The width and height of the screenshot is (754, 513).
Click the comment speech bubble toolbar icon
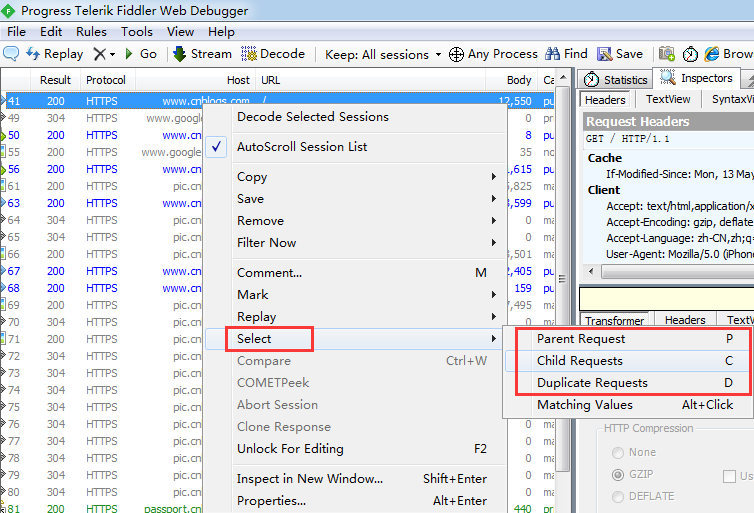click(x=12, y=54)
